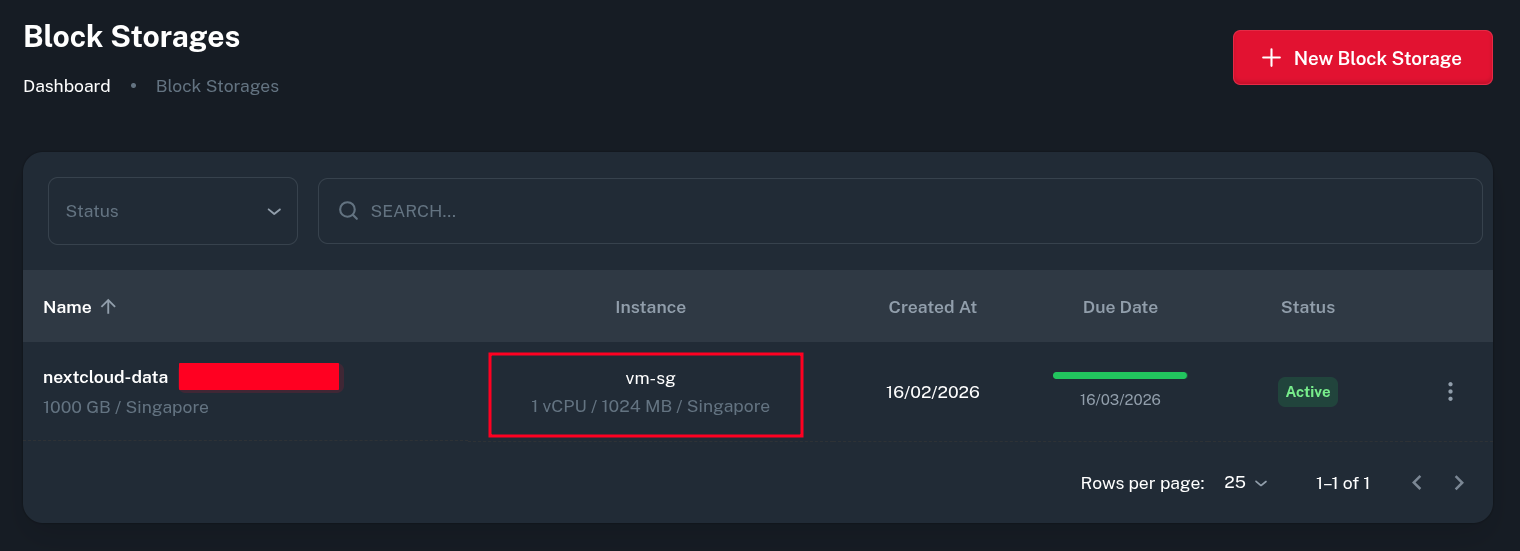Click the New Block Storage button
This screenshot has height=551, width=1520.
point(1362,58)
